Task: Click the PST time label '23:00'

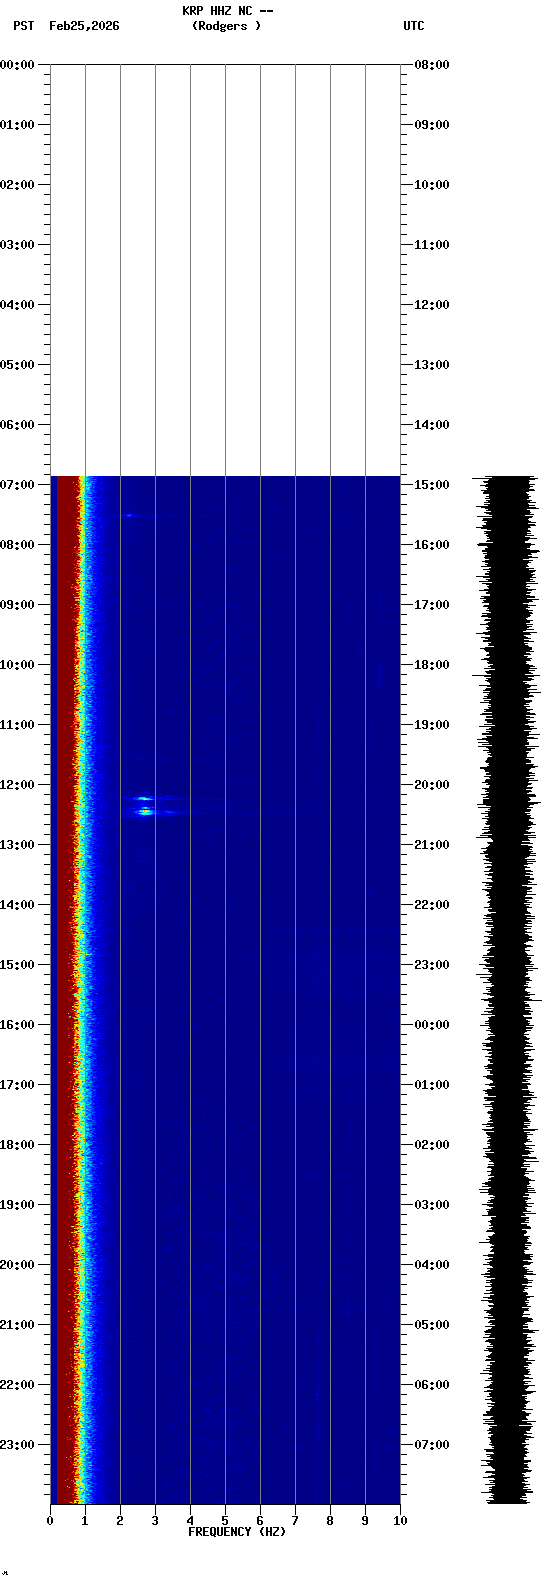Action: click(x=17, y=1445)
